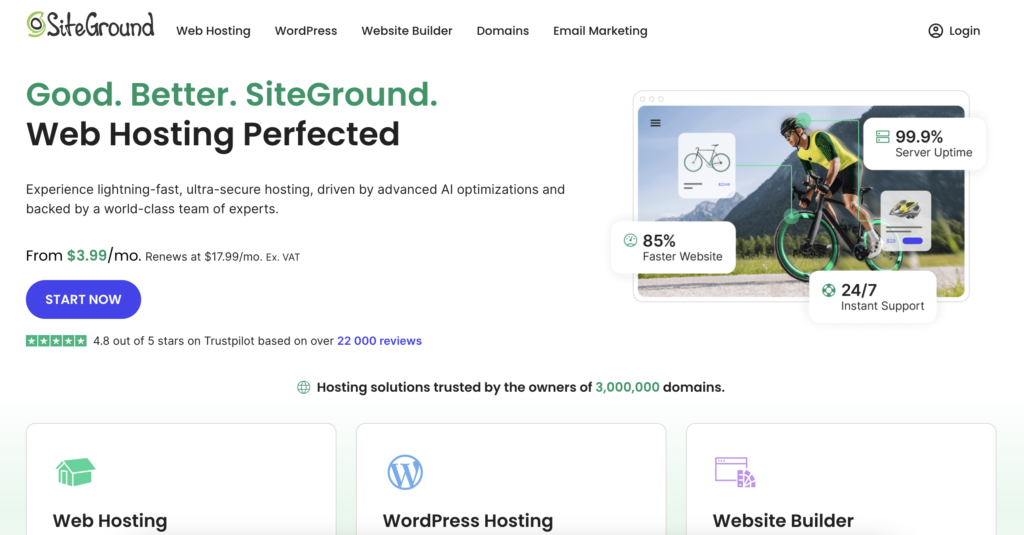Click the lifebuoy icon beside 24/7

click(x=828, y=290)
